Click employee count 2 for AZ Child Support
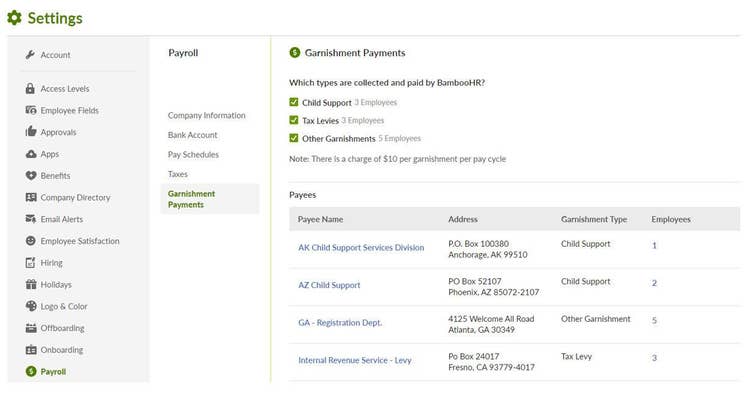This screenshot has height=395, width=750. (654, 283)
